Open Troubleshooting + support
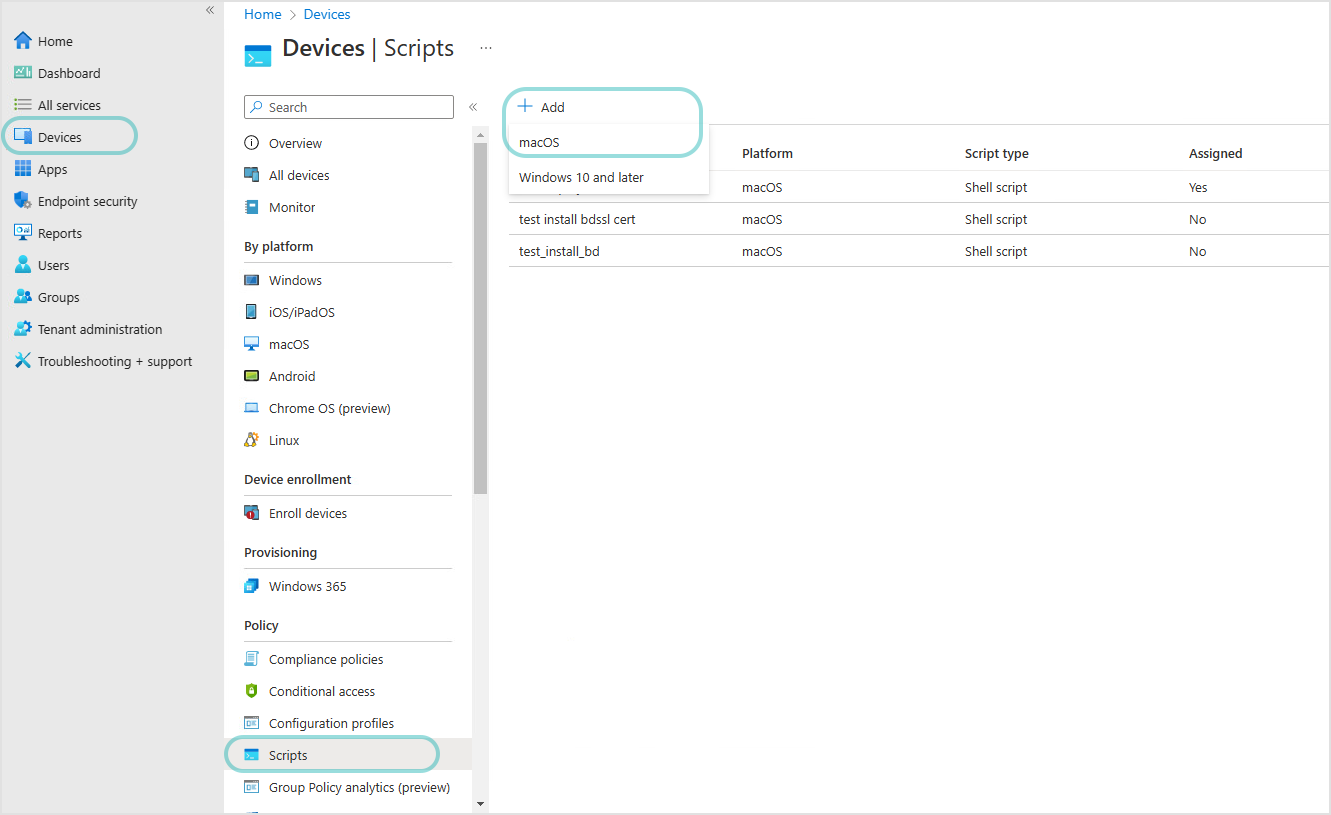 (115, 360)
